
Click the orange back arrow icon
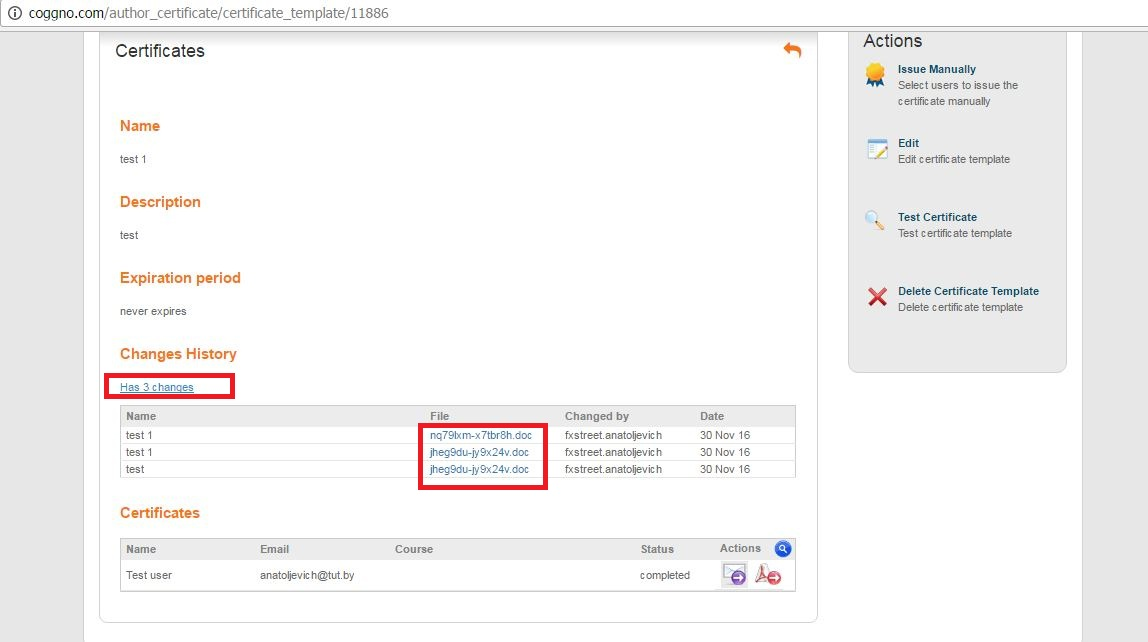pyautogui.click(x=792, y=50)
